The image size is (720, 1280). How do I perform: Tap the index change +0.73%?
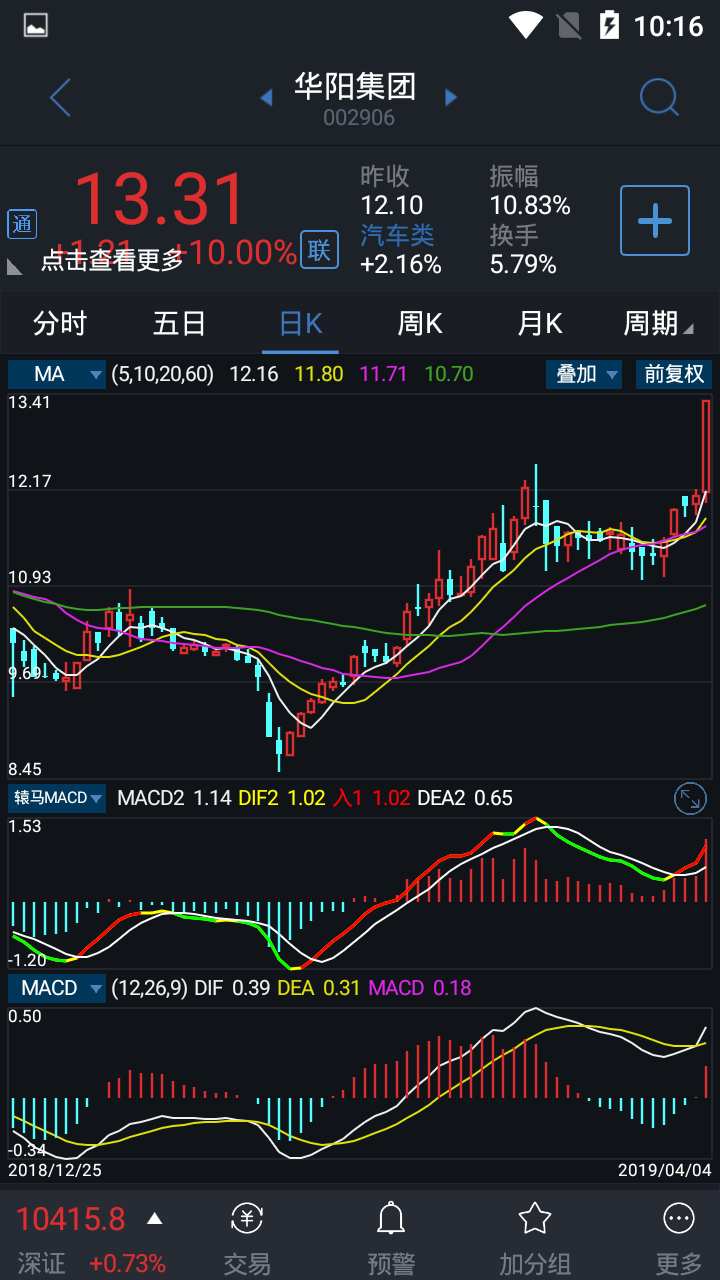click(x=127, y=1263)
